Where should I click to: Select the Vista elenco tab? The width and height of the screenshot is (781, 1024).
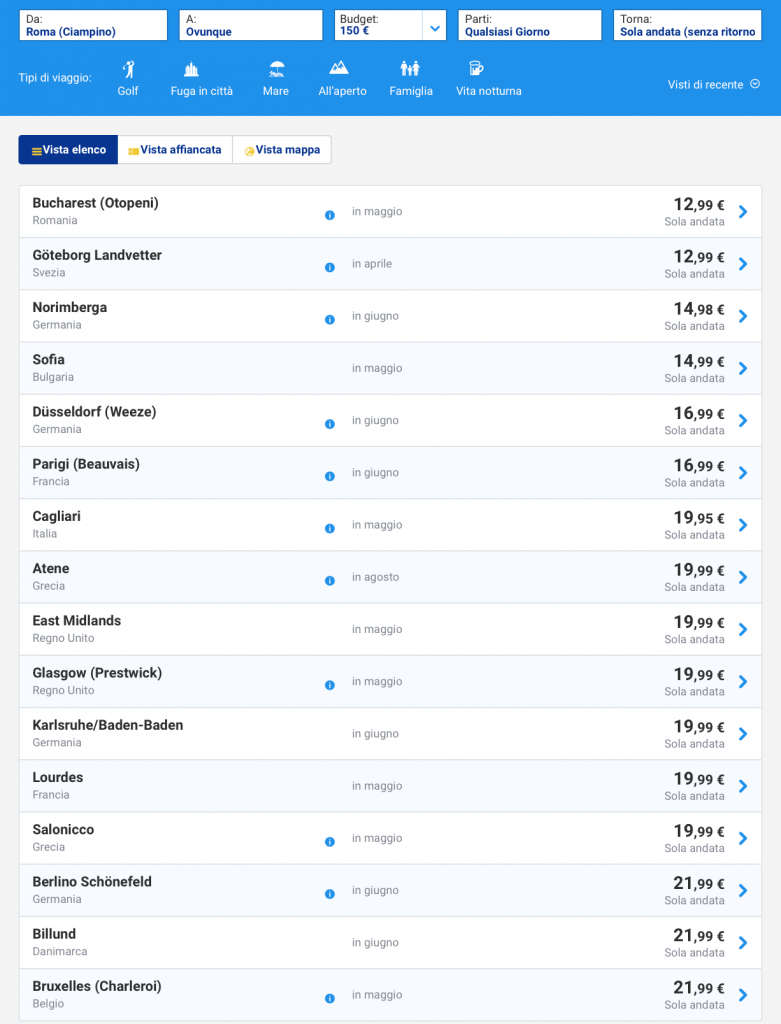point(69,150)
